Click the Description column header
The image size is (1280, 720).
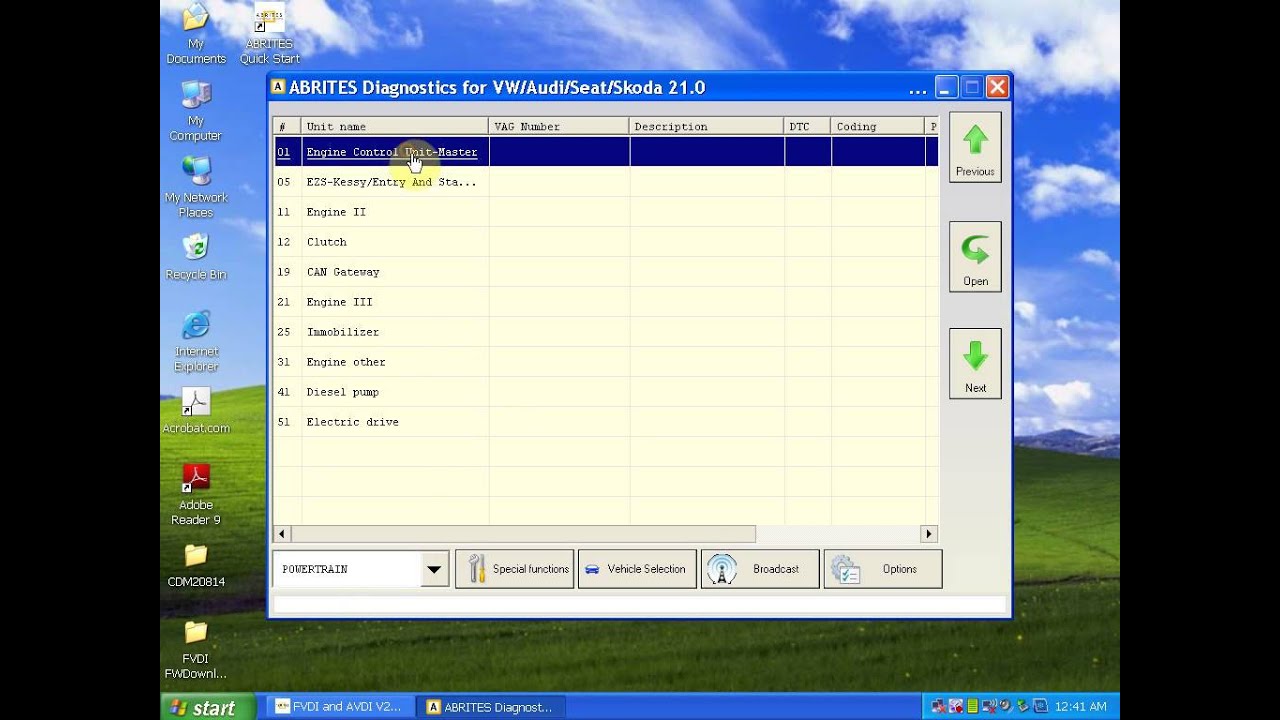[x=707, y=126]
